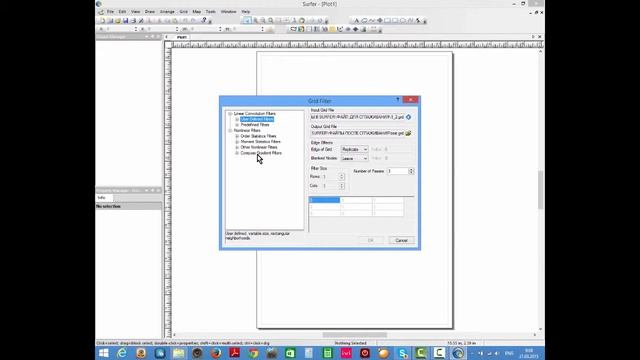Click the Number of Passes input field

click(398, 171)
